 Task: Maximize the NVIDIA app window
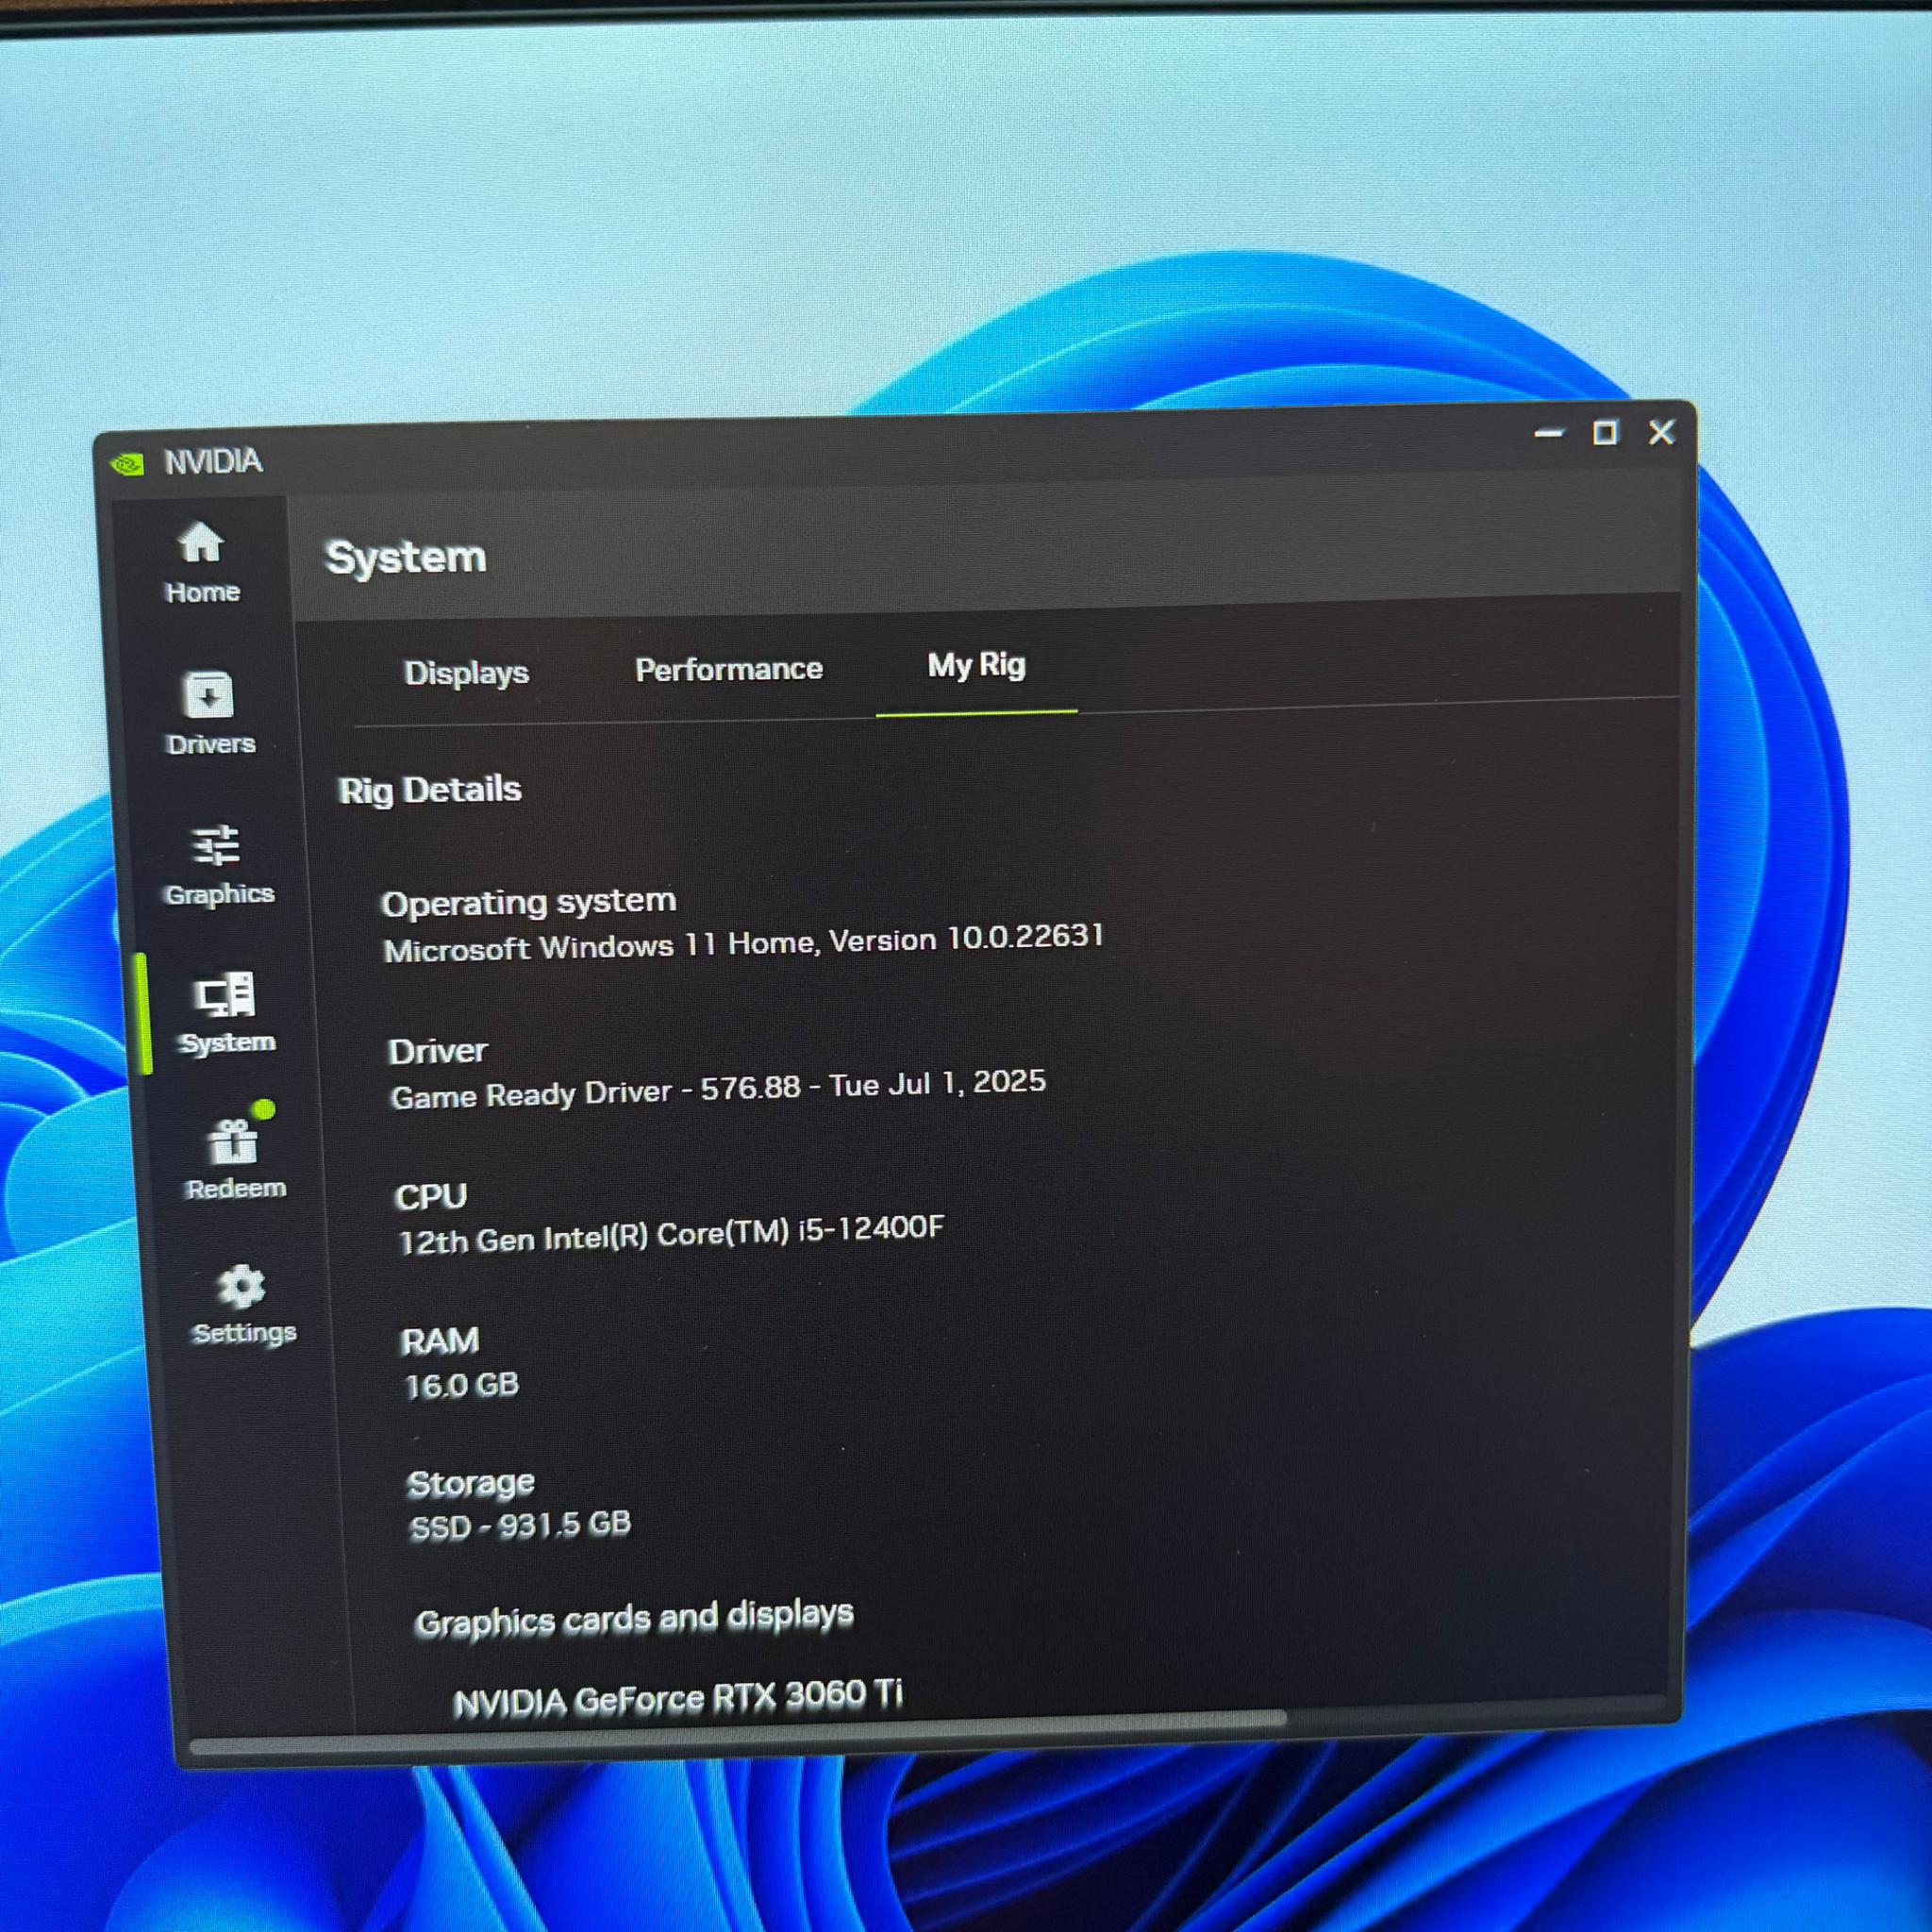click(x=1605, y=433)
